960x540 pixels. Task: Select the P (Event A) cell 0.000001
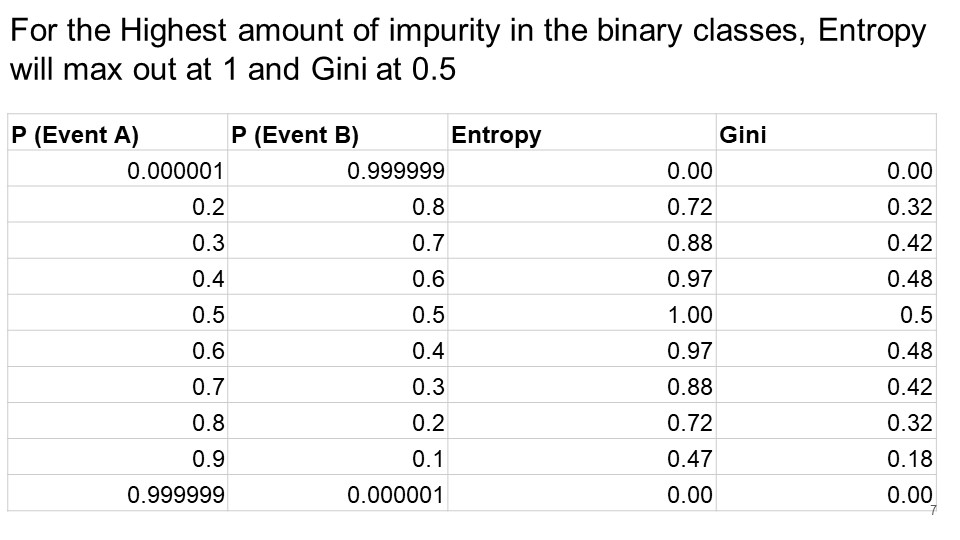(x=175, y=171)
